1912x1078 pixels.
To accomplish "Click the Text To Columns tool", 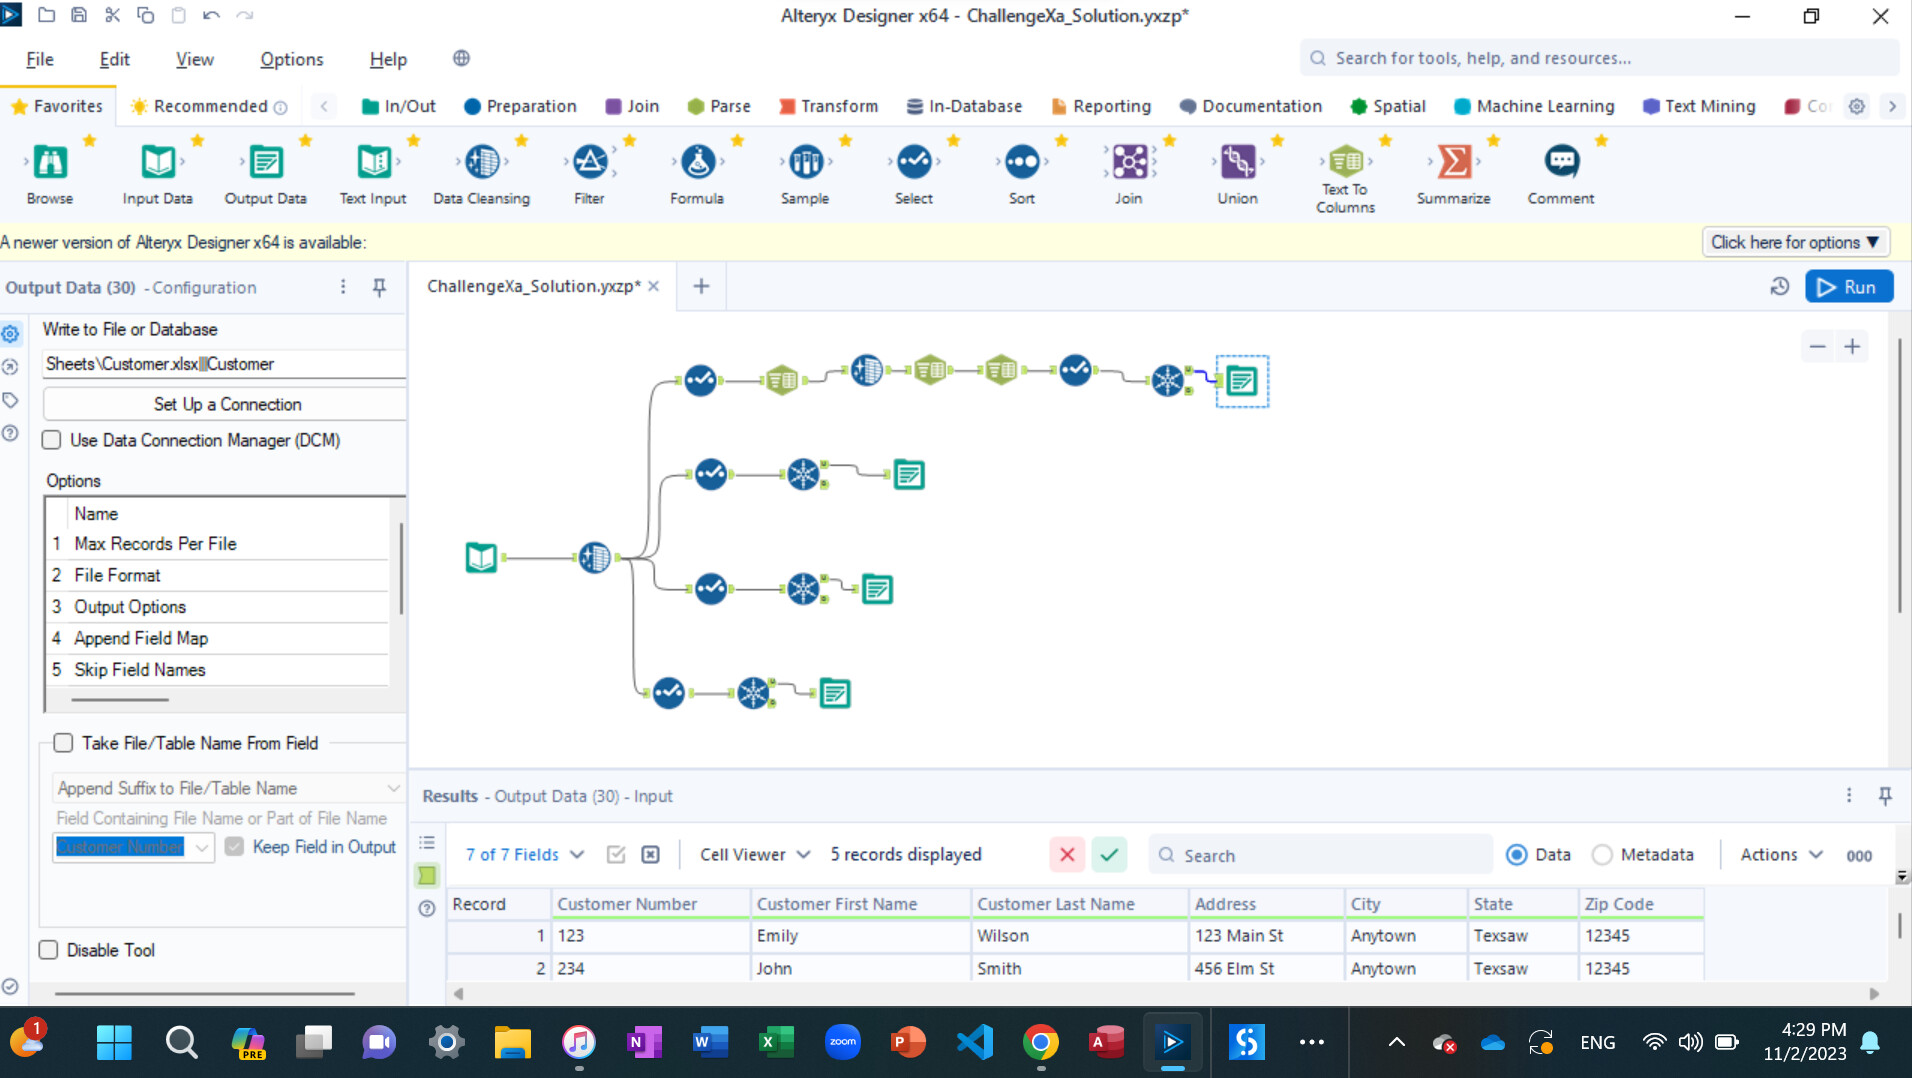I will pyautogui.click(x=1345, y=162).
